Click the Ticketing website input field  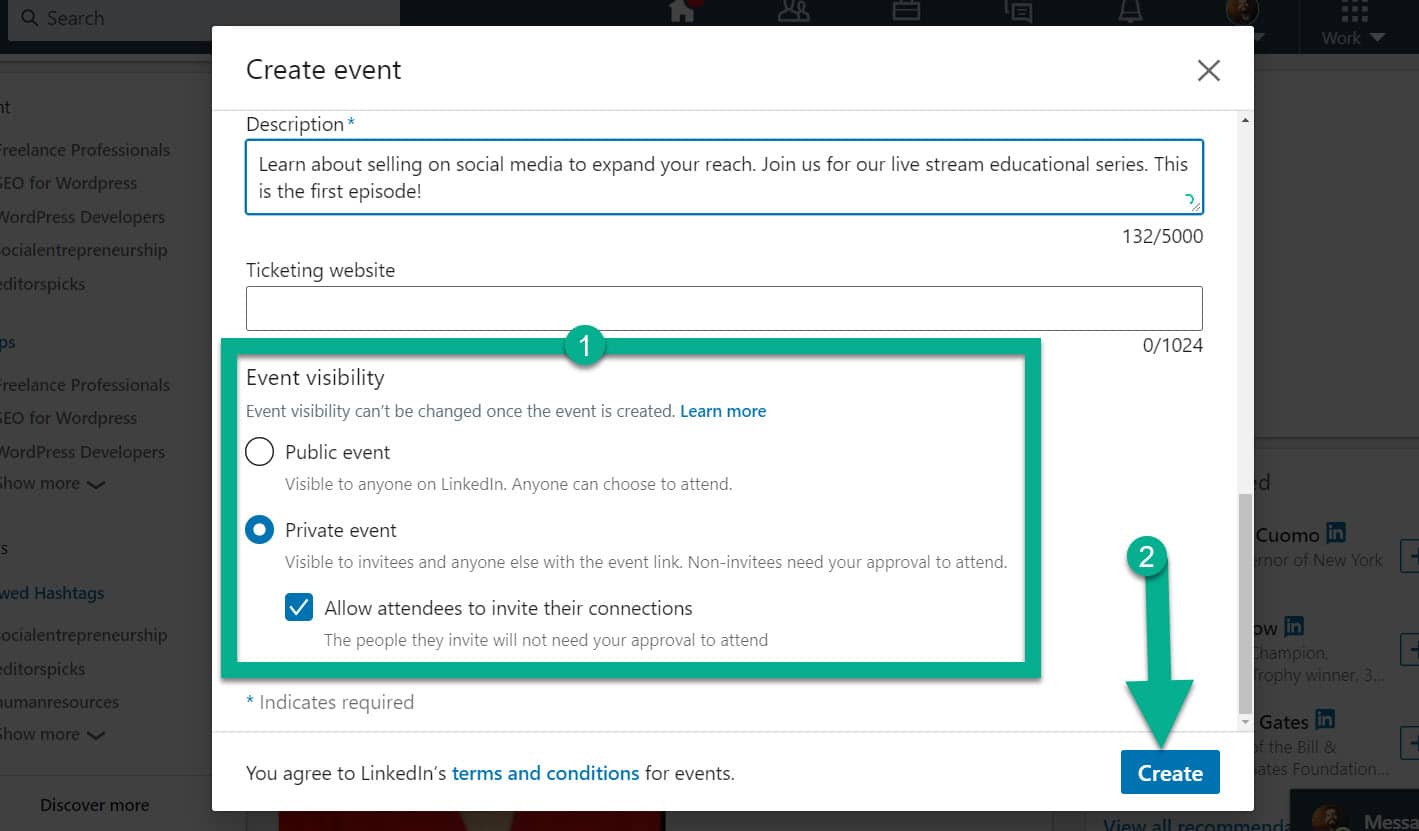[724, 308]
